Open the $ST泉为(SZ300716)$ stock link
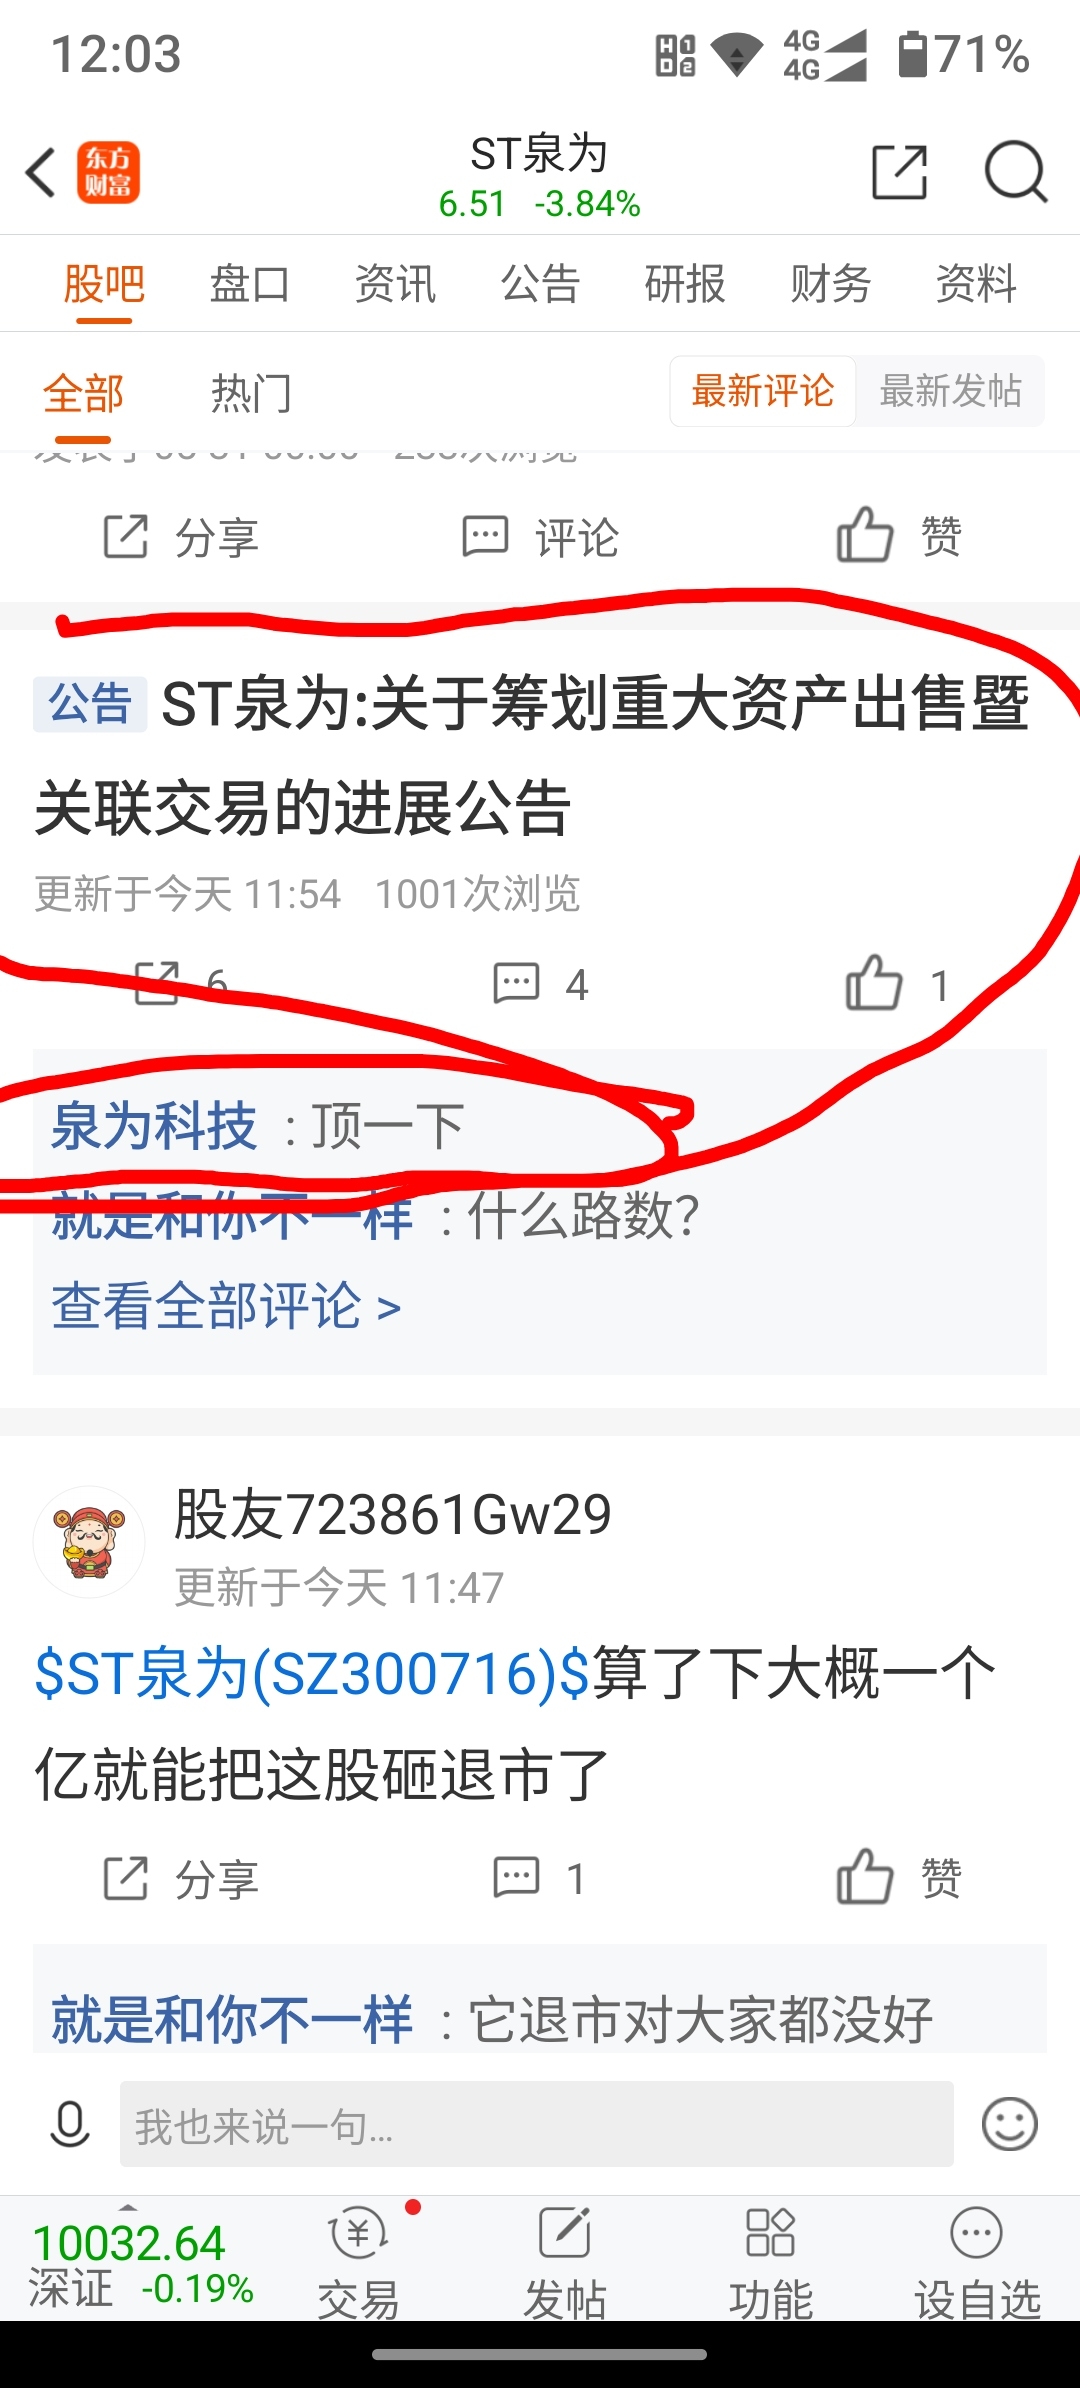This screenshot has height=2388, width=1080. [312, 1674]
